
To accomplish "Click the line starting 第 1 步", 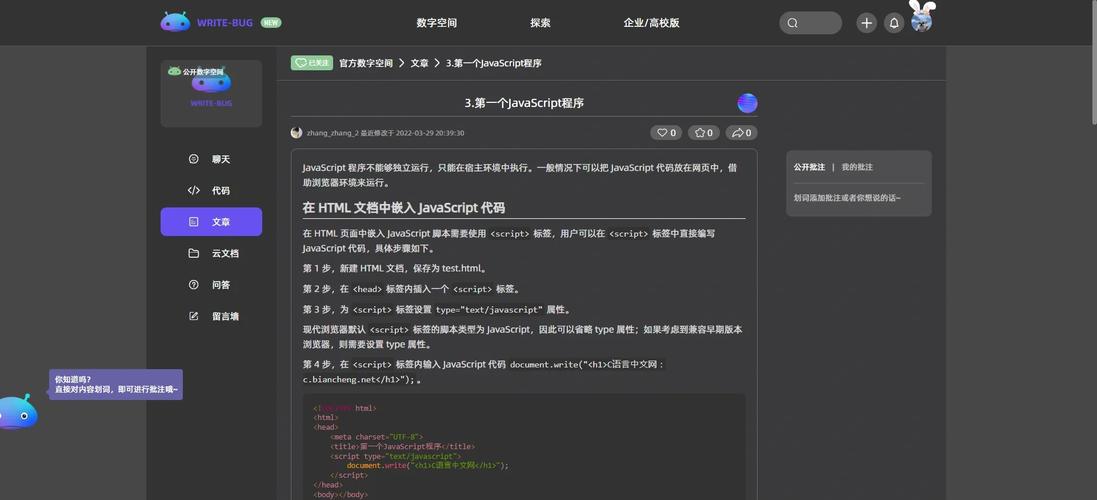I will tap(395, 268).
